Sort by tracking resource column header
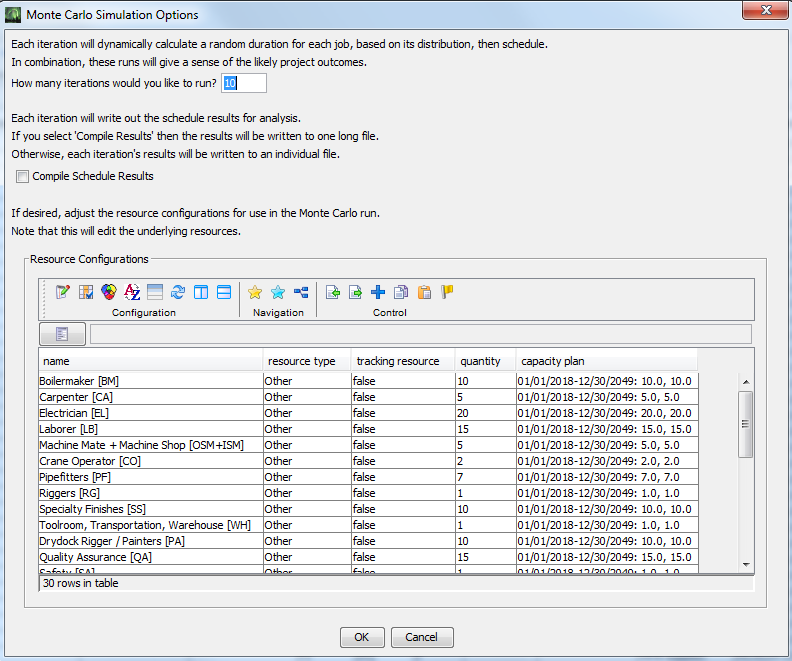The width and height of the screenshot is (792, 661). point(403,361)
